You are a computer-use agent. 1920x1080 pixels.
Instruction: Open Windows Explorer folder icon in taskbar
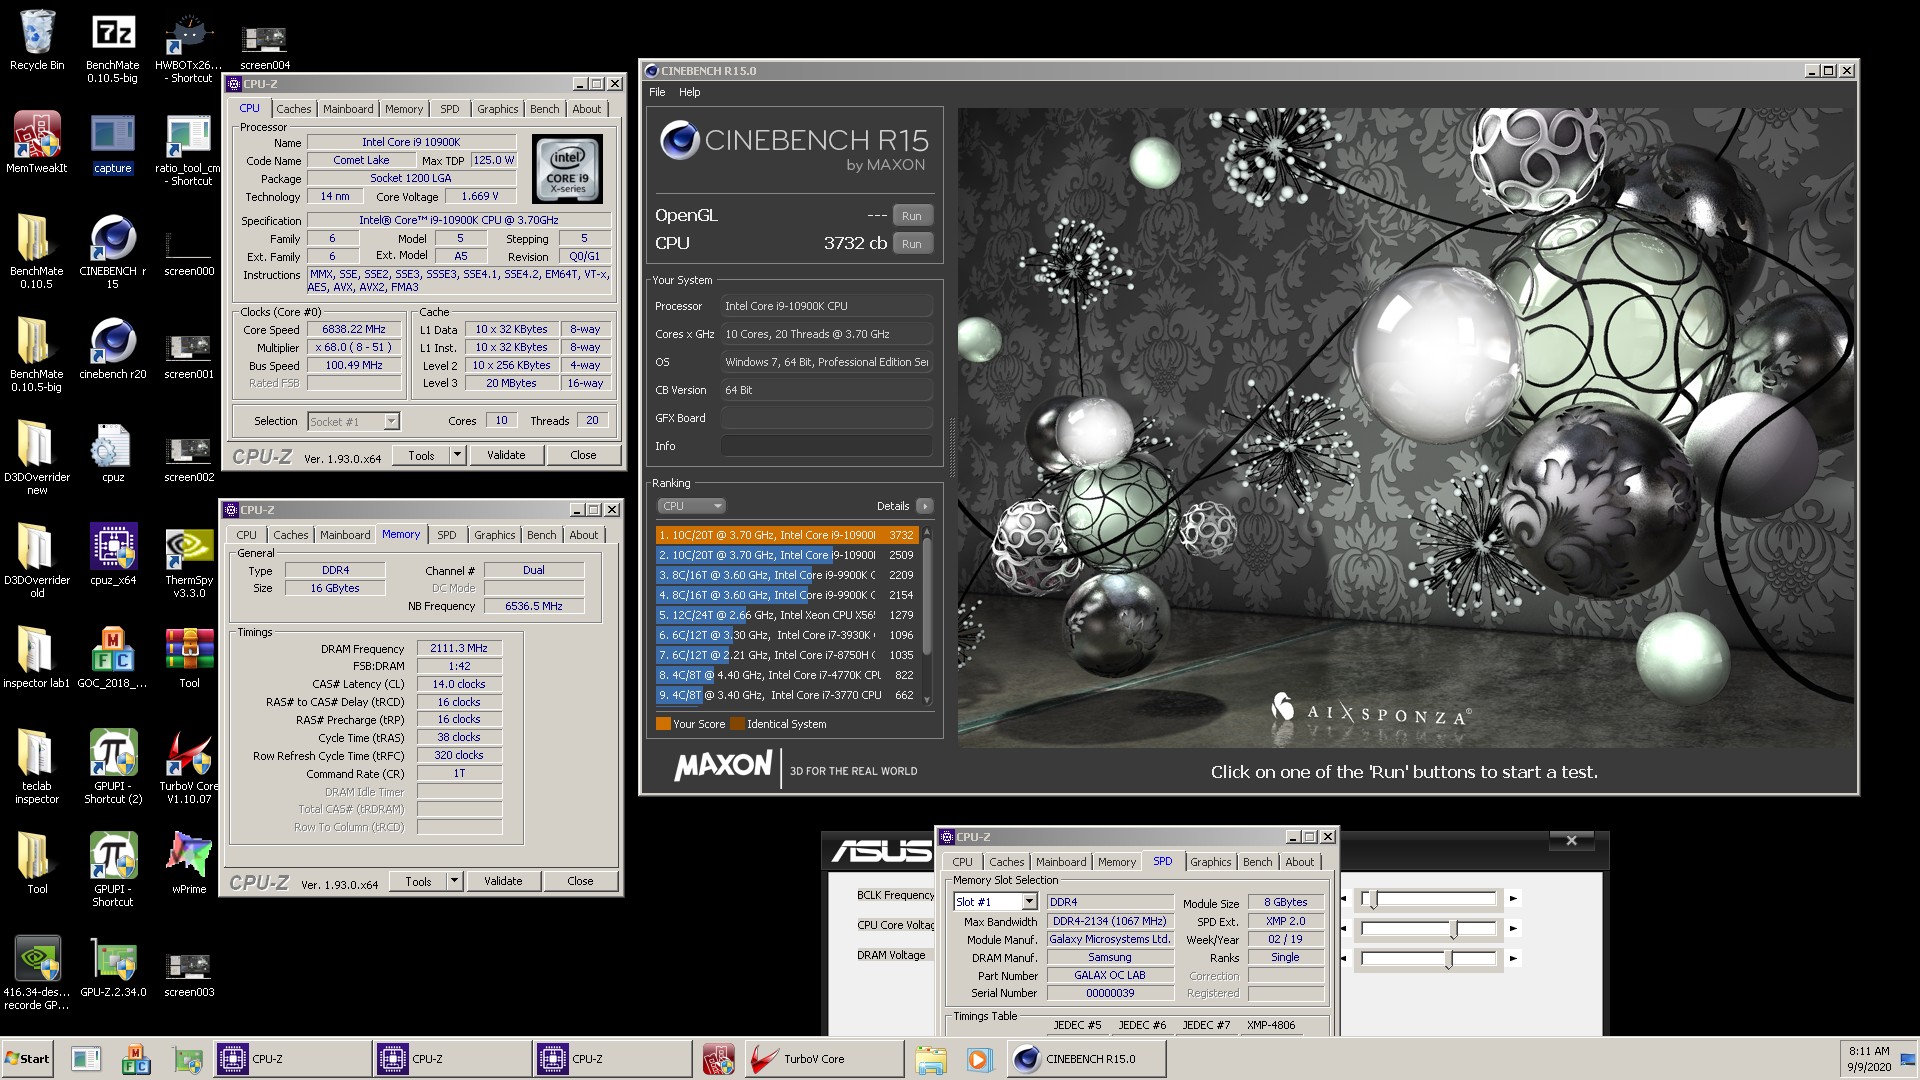click(x=931, y=1059)
